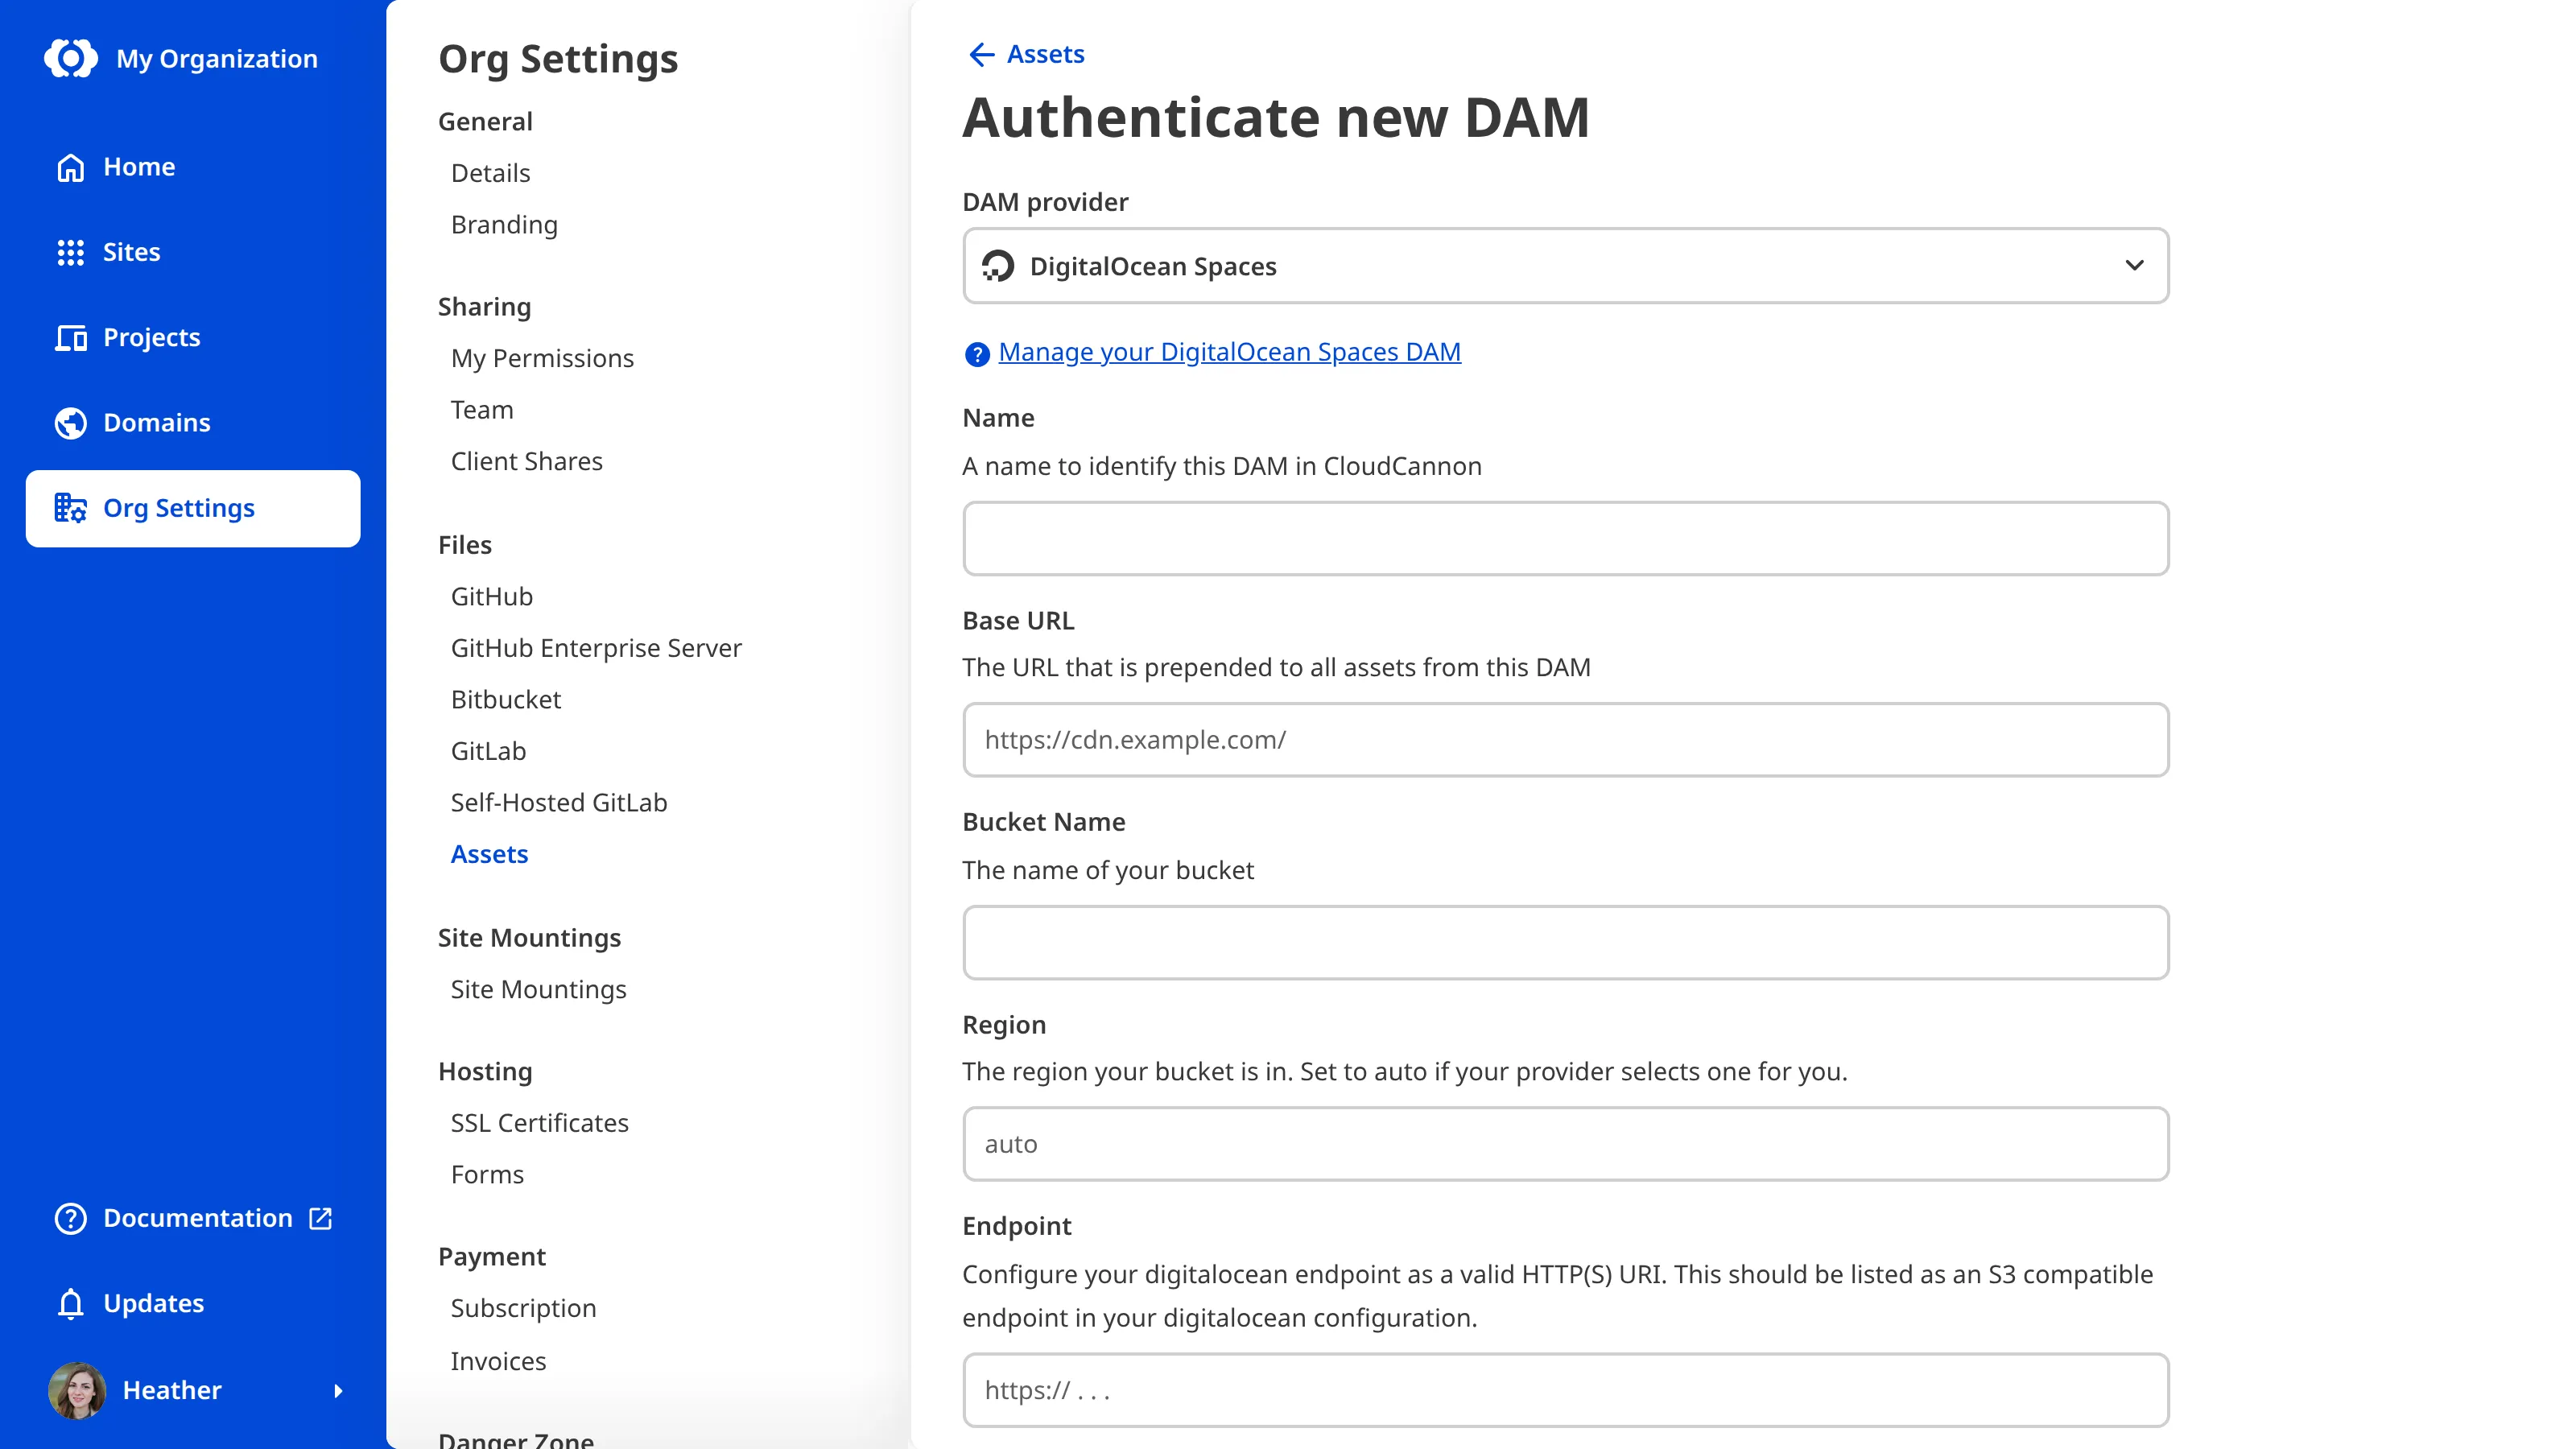Screen dimensions: 2576x1449
Task: Click the Org Settings building icon
Action: pos(70,508)
